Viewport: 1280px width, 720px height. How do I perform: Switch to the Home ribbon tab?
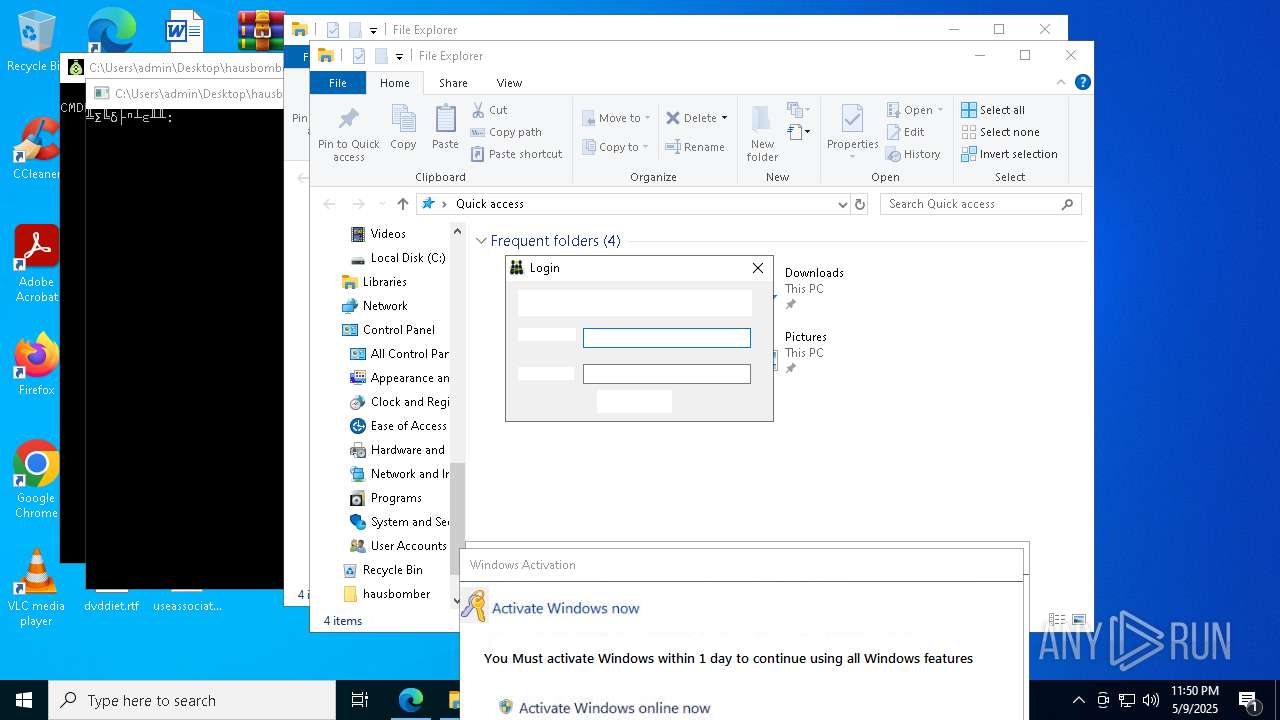click(x=395, y=83)
